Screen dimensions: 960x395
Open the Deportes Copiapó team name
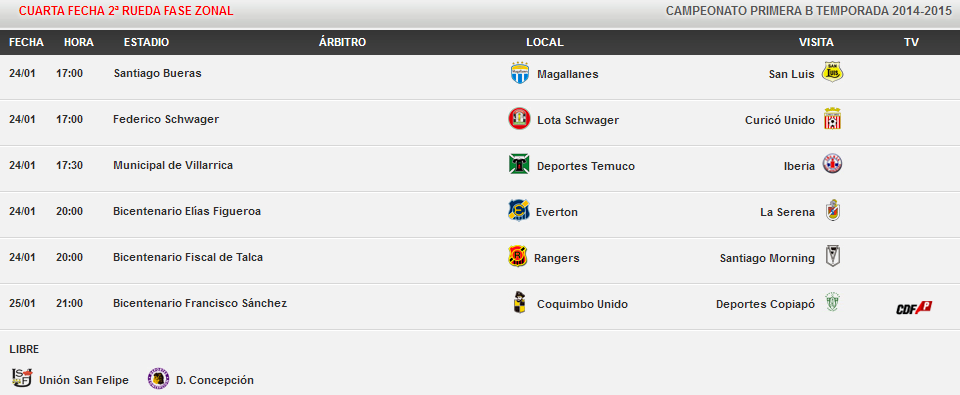(x=765, y=304)
